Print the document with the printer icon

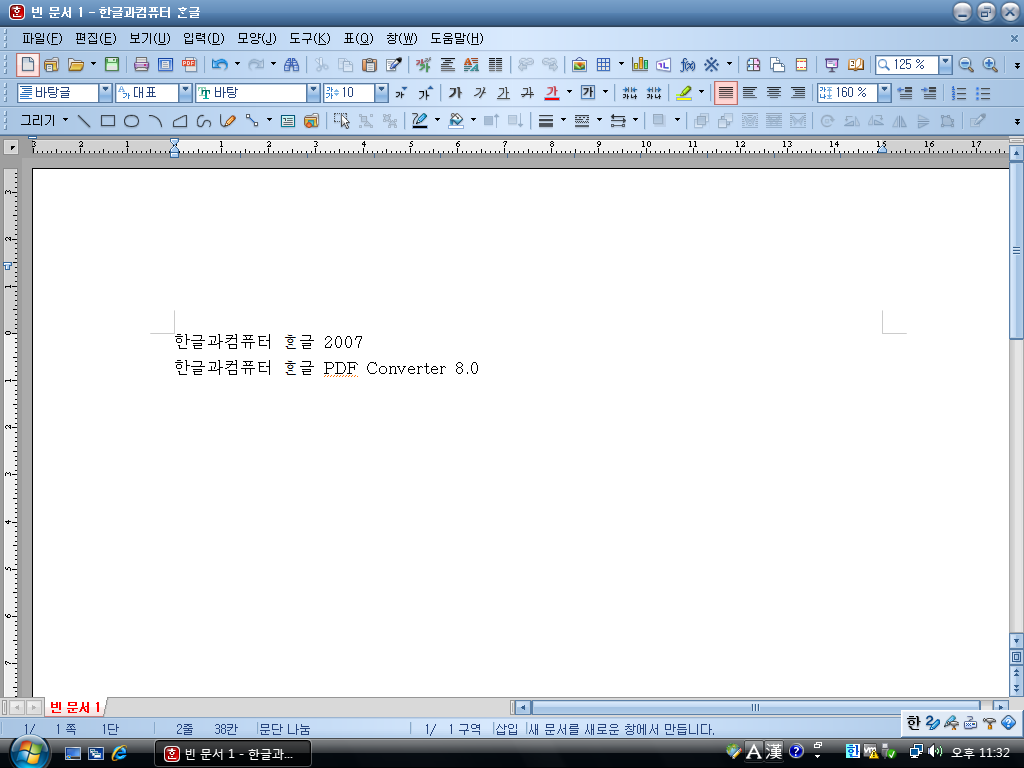click(x=141, y=65)
